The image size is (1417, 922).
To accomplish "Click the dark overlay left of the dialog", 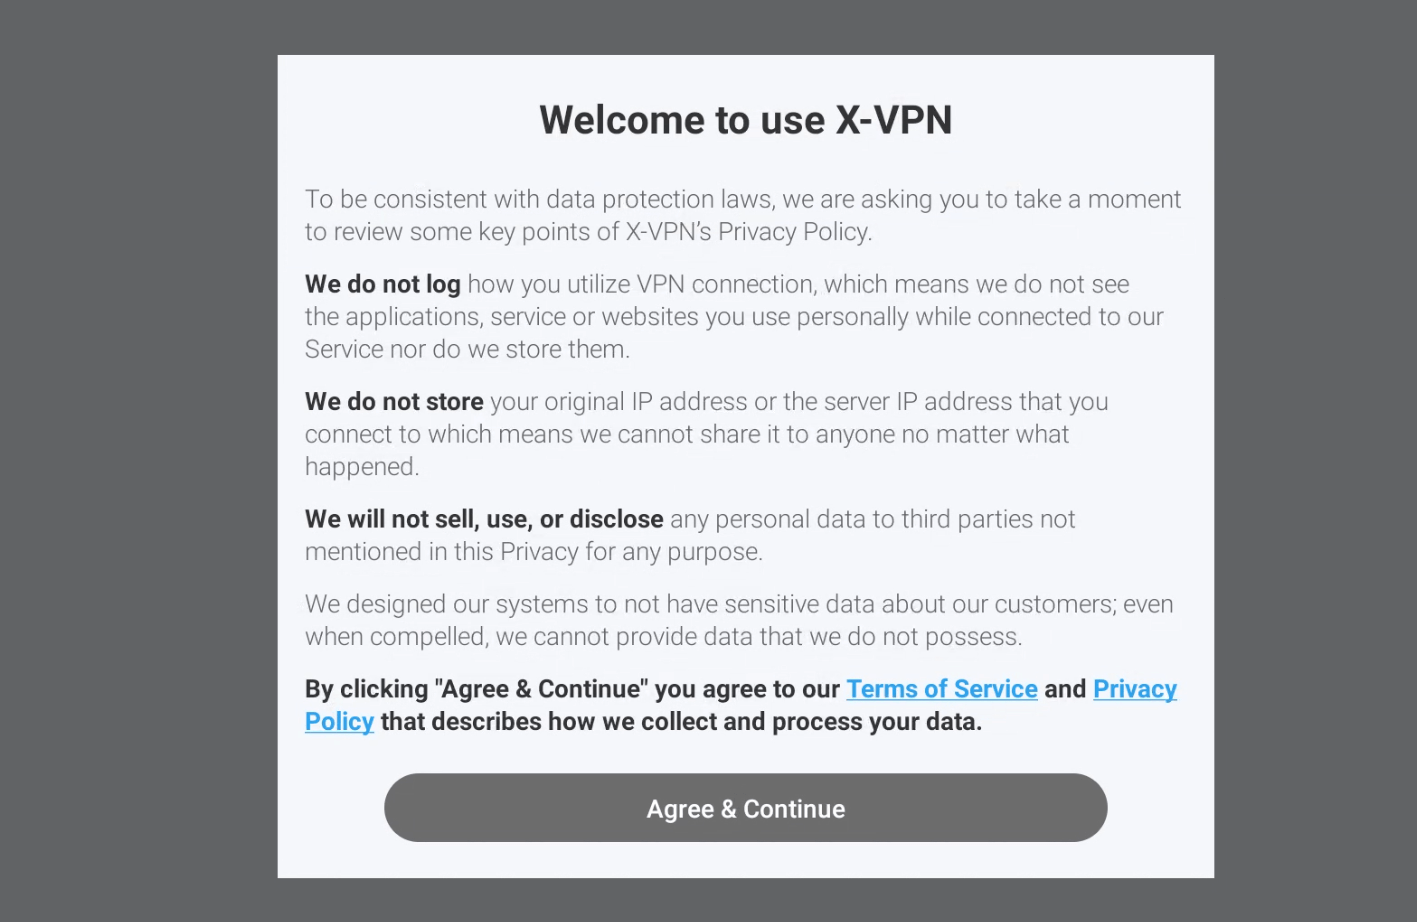I will tap(138, 460).
